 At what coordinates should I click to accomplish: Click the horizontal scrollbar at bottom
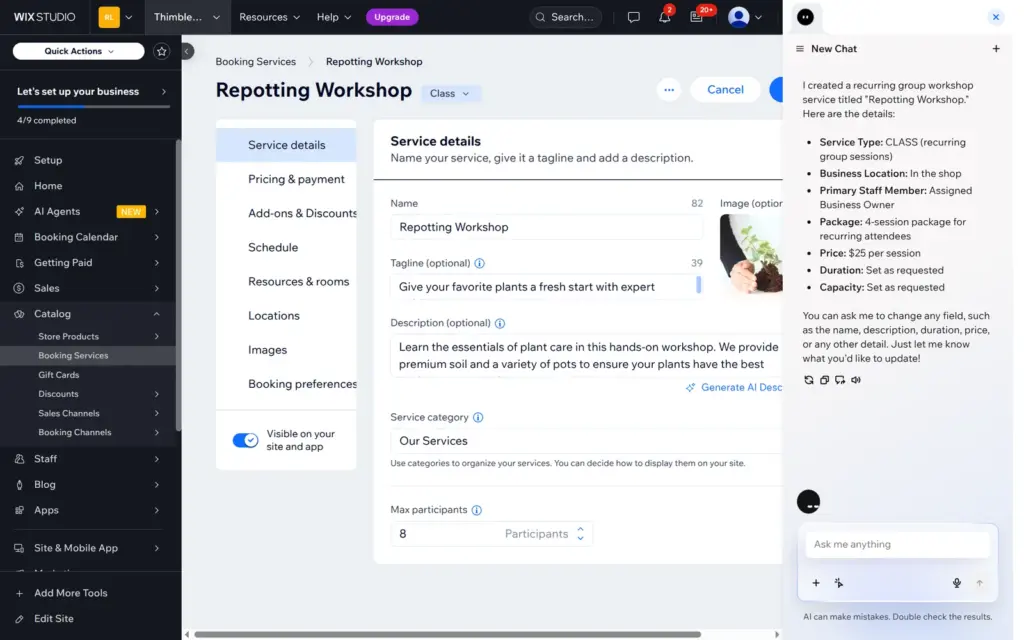pos(447,634)
